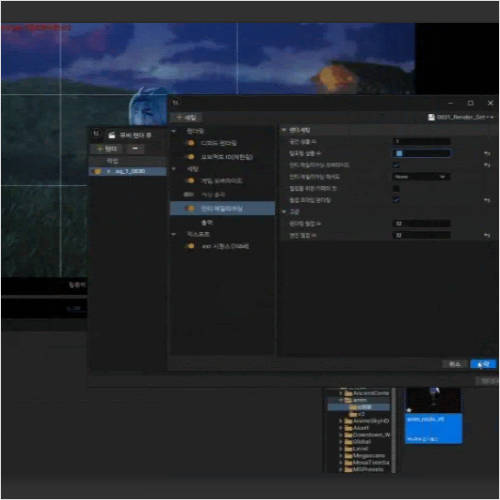Open the anti-aliasing method None dropdown
The width and height of the screenshot is (500, 500).
[x=421, y=177]
